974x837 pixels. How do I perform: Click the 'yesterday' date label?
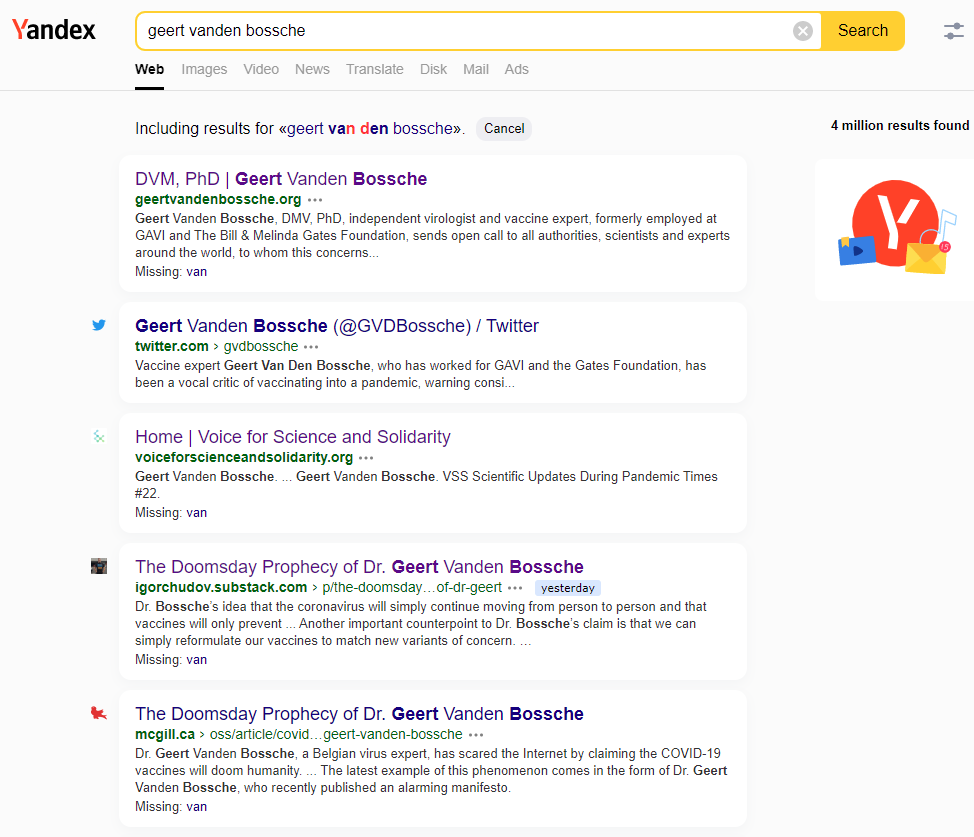click(568, 588)
